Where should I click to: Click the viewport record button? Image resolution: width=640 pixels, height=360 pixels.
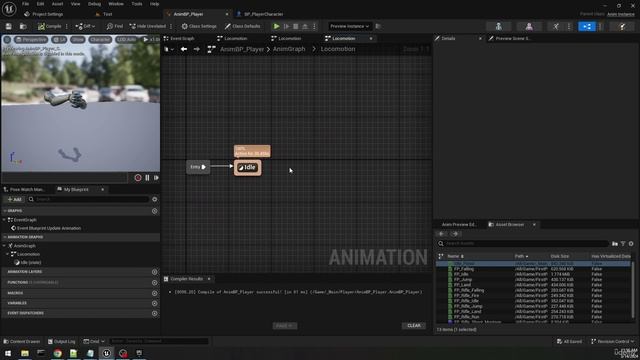click(138, 178)
